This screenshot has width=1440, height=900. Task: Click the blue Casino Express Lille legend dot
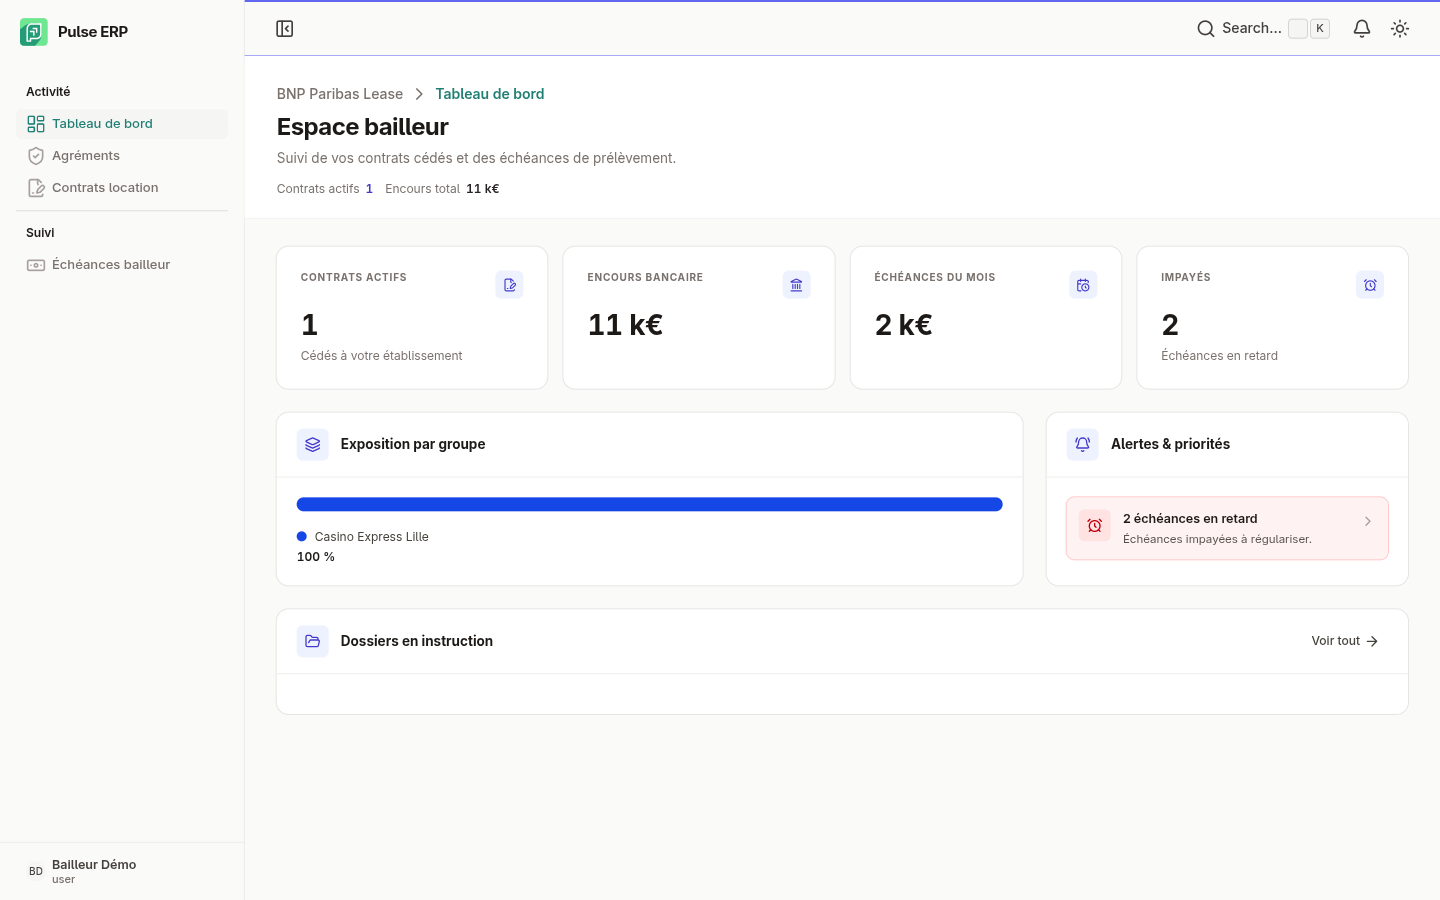tap(302, 537)
